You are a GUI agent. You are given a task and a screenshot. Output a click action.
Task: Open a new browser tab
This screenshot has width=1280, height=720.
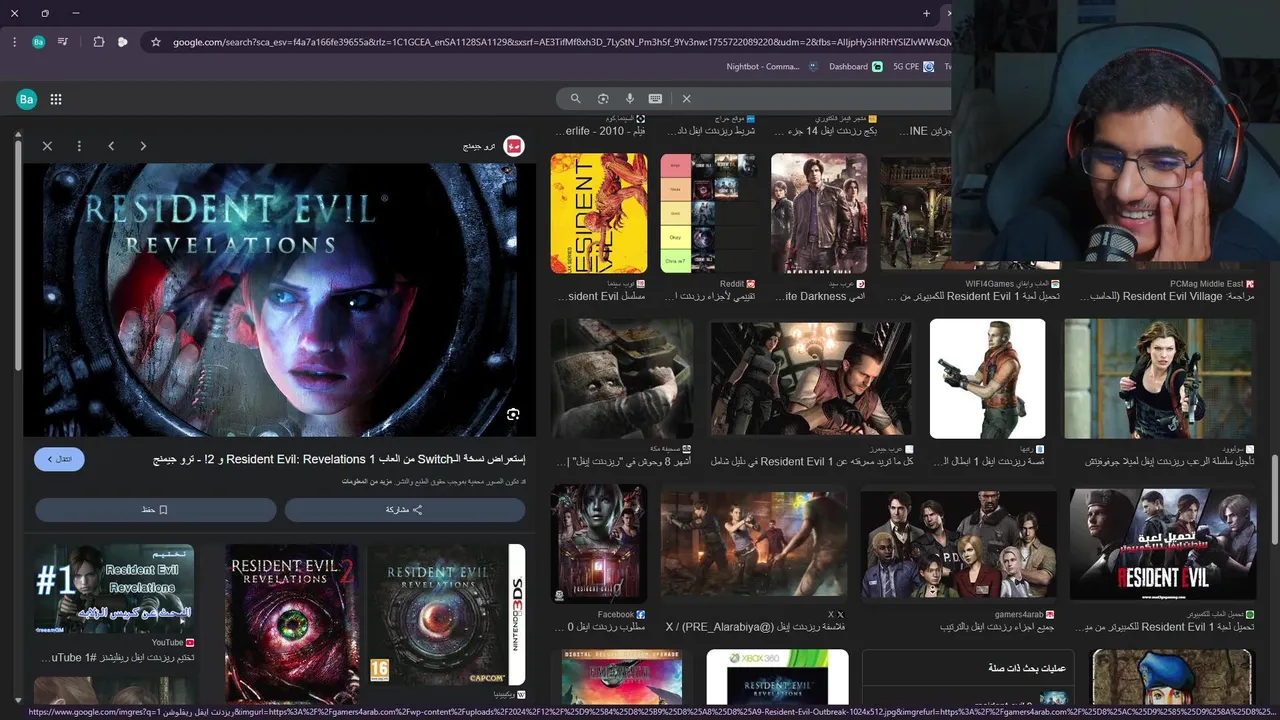(926, 13)
